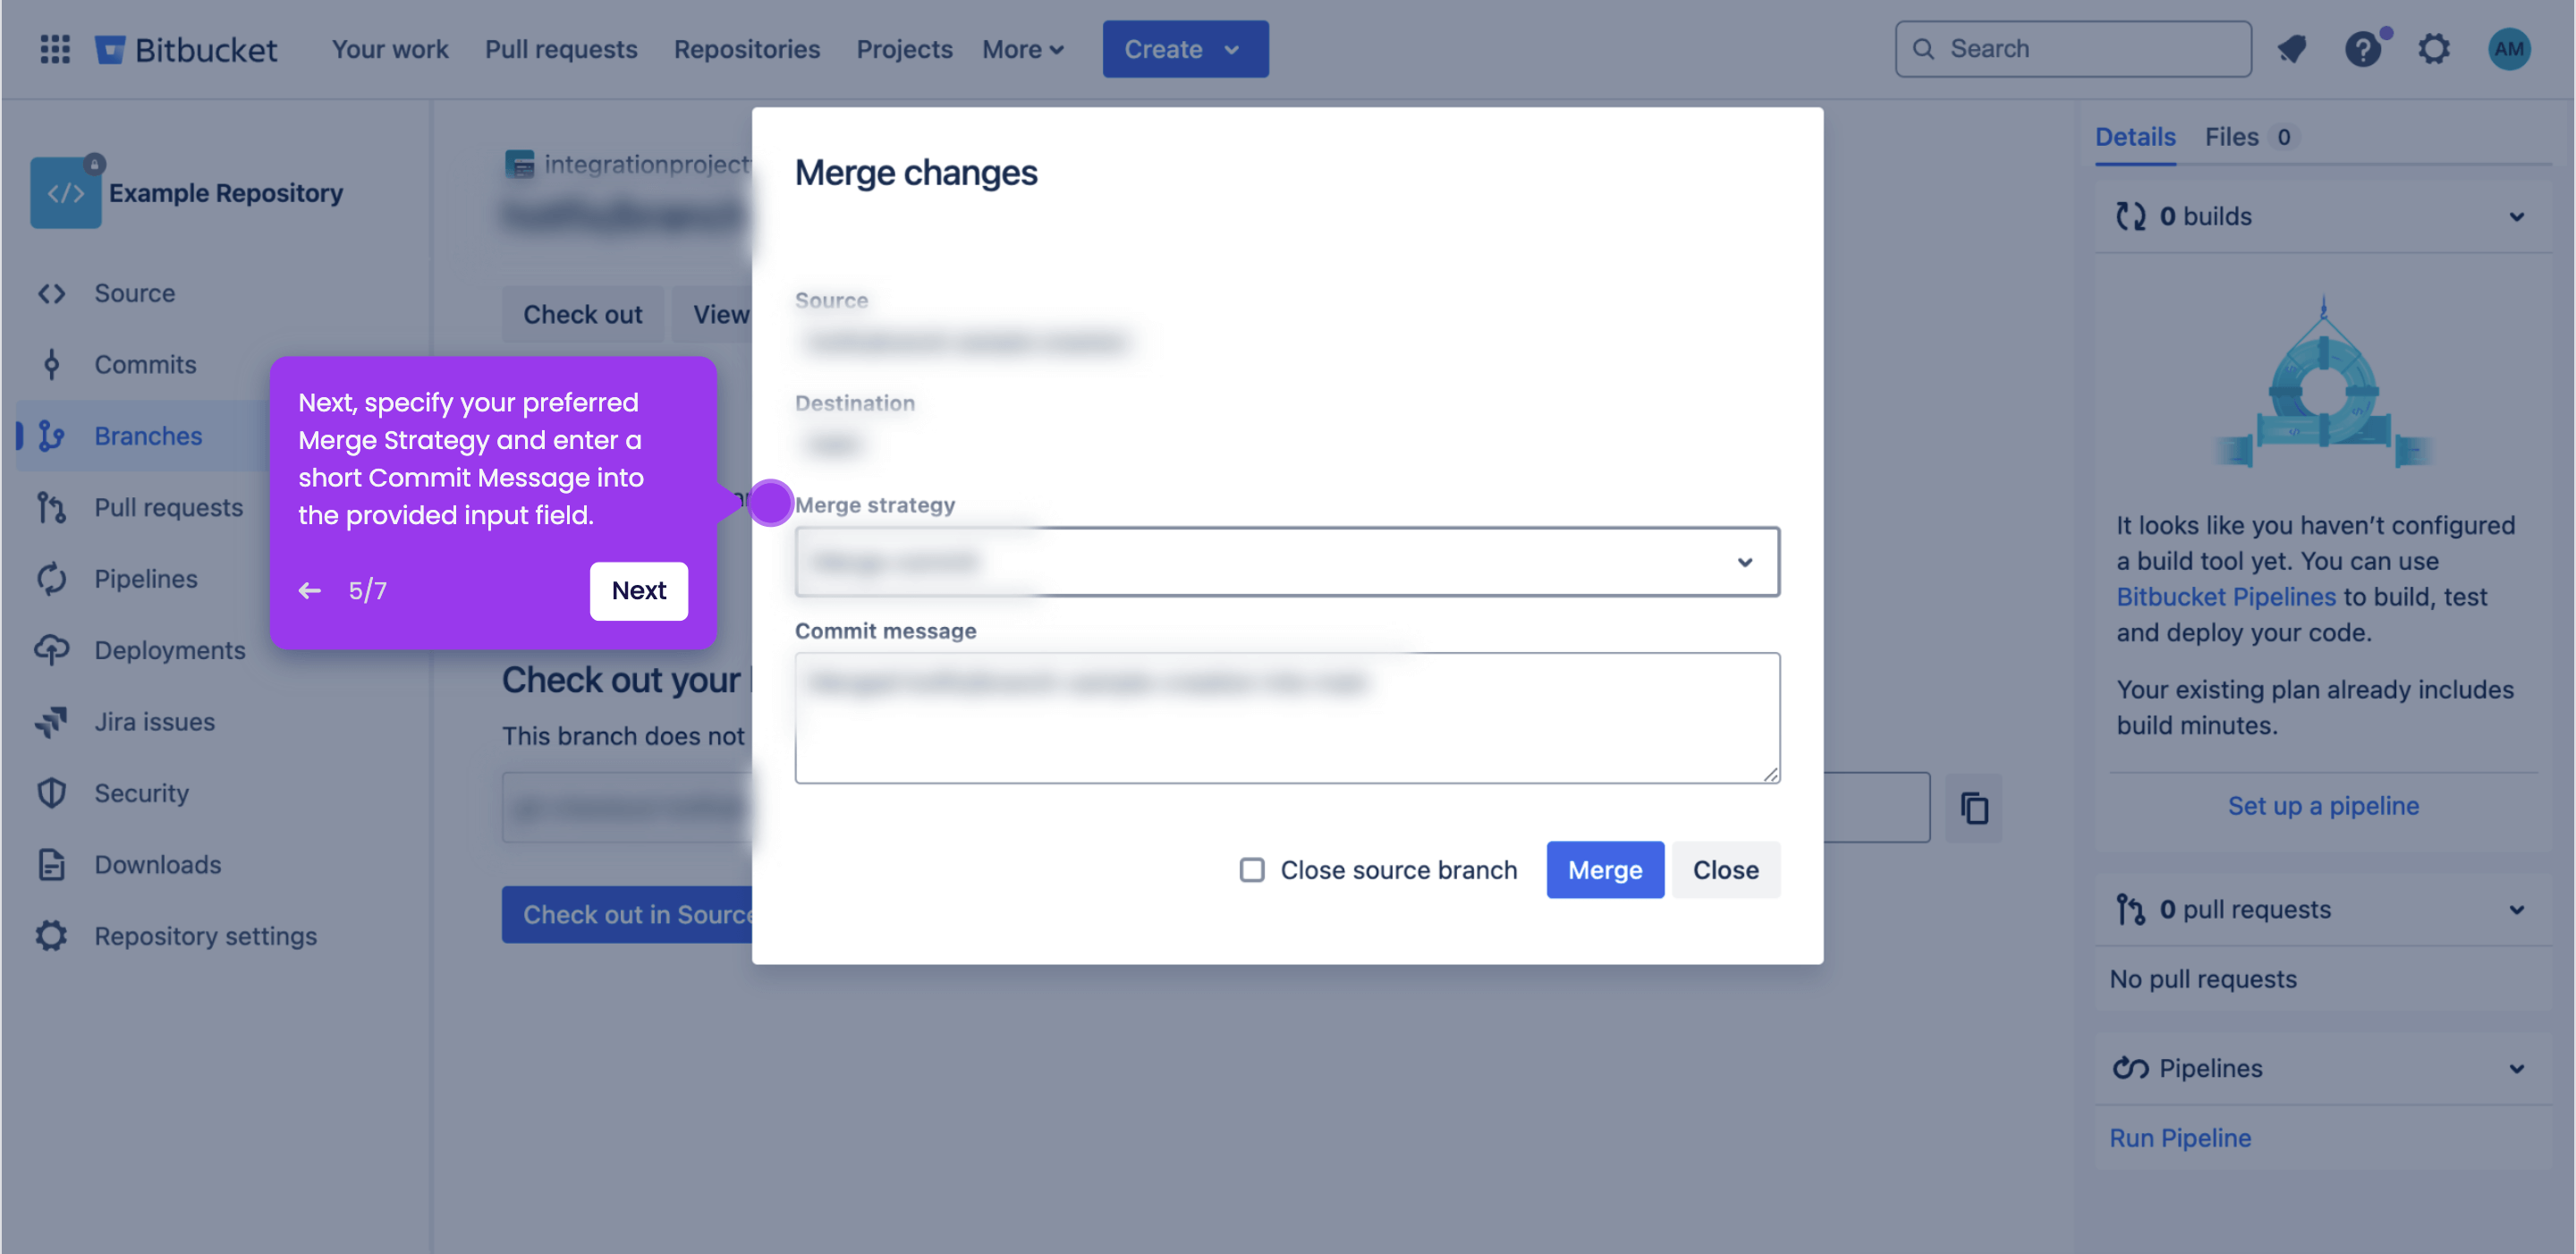Click the Merge strategy field label
Screen dimensions: 2576x1254
tap(875, 505)
